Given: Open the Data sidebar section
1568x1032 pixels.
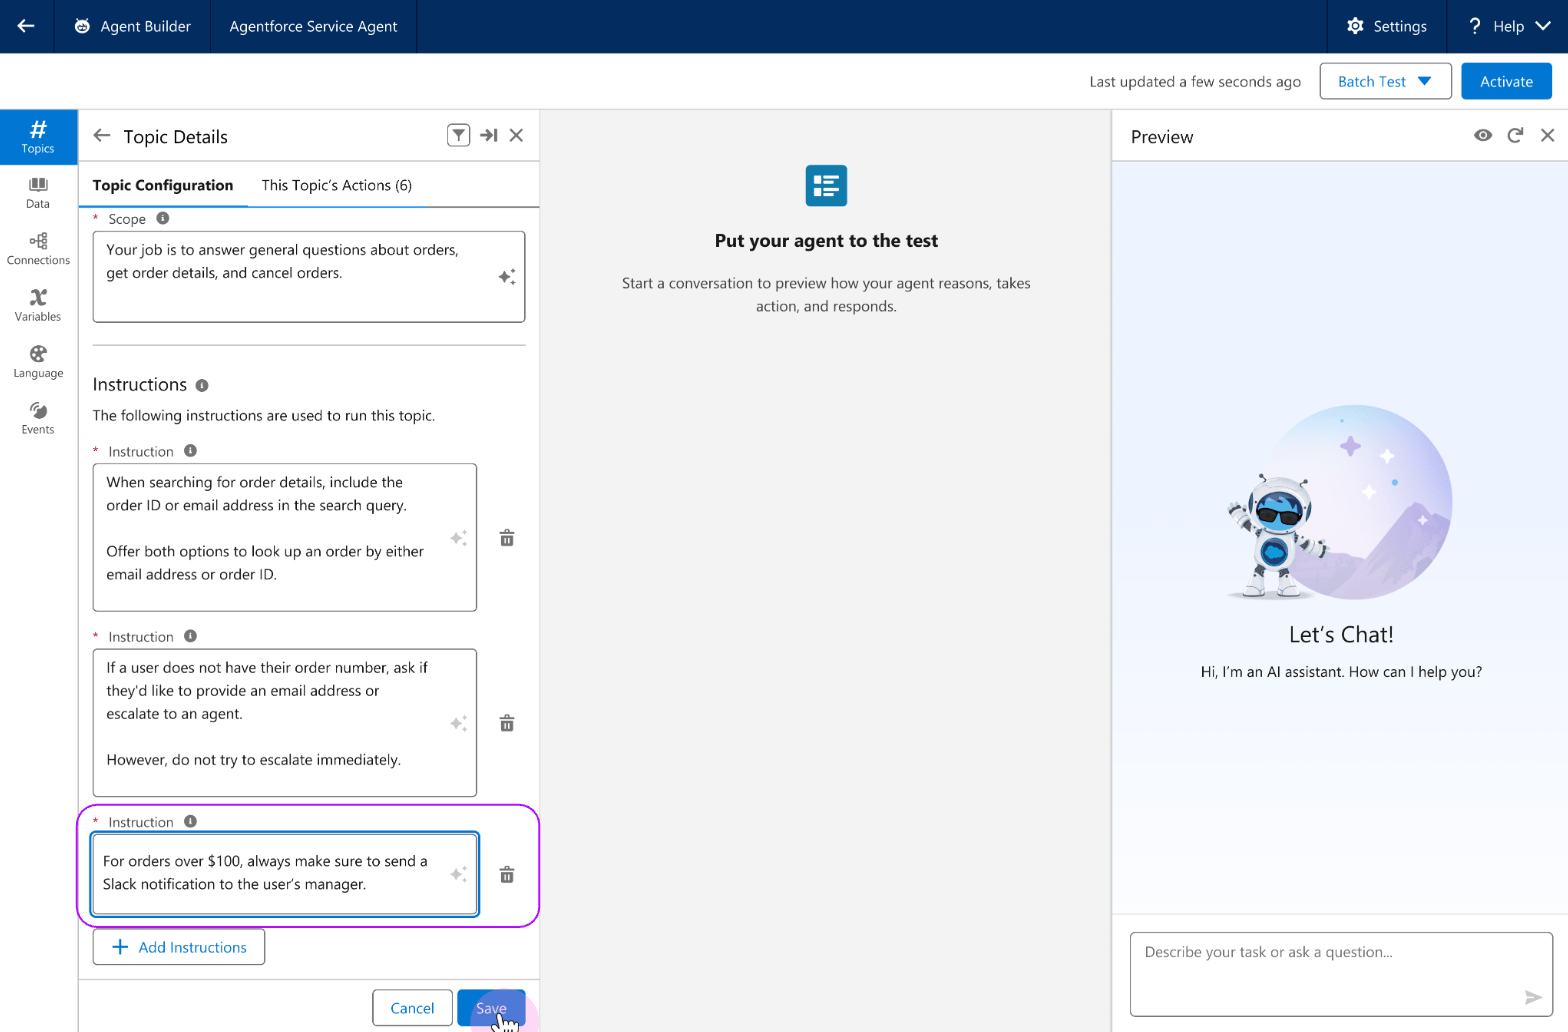Looking at the screenshot, I should click(38, 193).
